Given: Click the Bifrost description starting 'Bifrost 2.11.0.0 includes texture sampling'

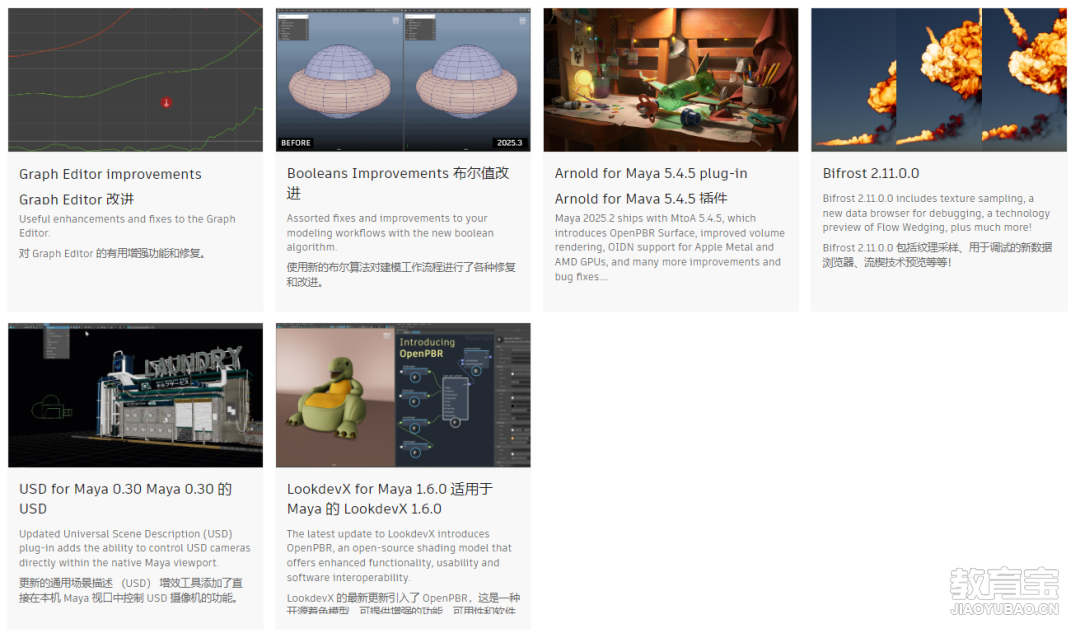Looking at the screenshot, I should pos(936,213).
